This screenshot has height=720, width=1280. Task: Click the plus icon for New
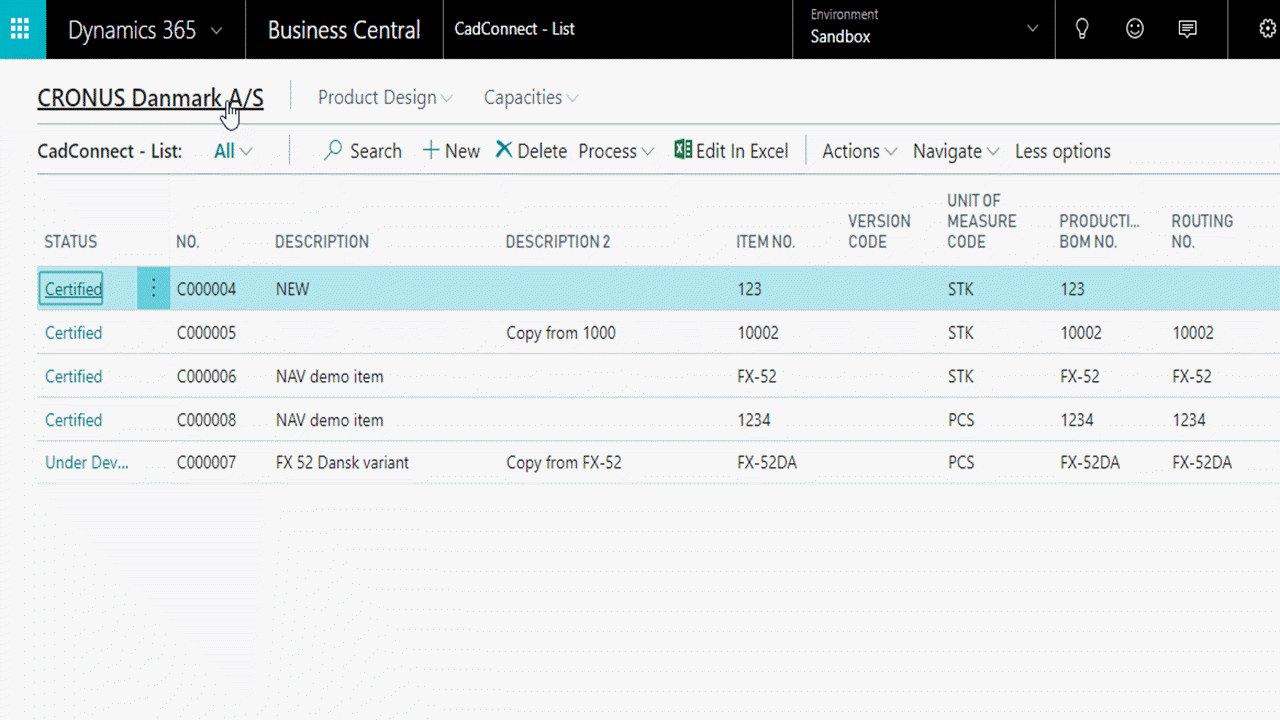[431, 151]
